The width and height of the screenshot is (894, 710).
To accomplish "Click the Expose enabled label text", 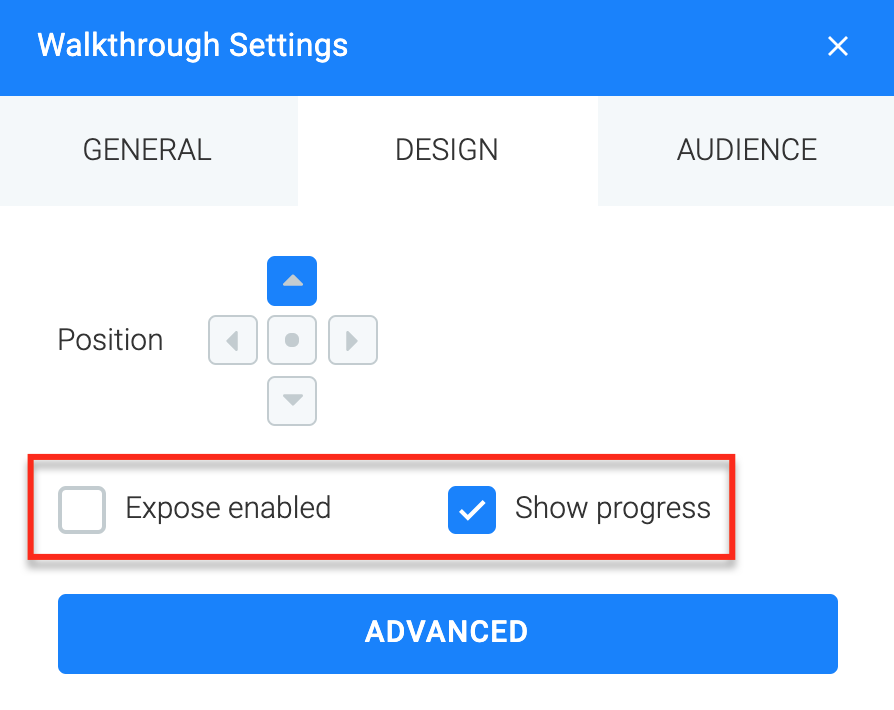I will tap(228, 508).
